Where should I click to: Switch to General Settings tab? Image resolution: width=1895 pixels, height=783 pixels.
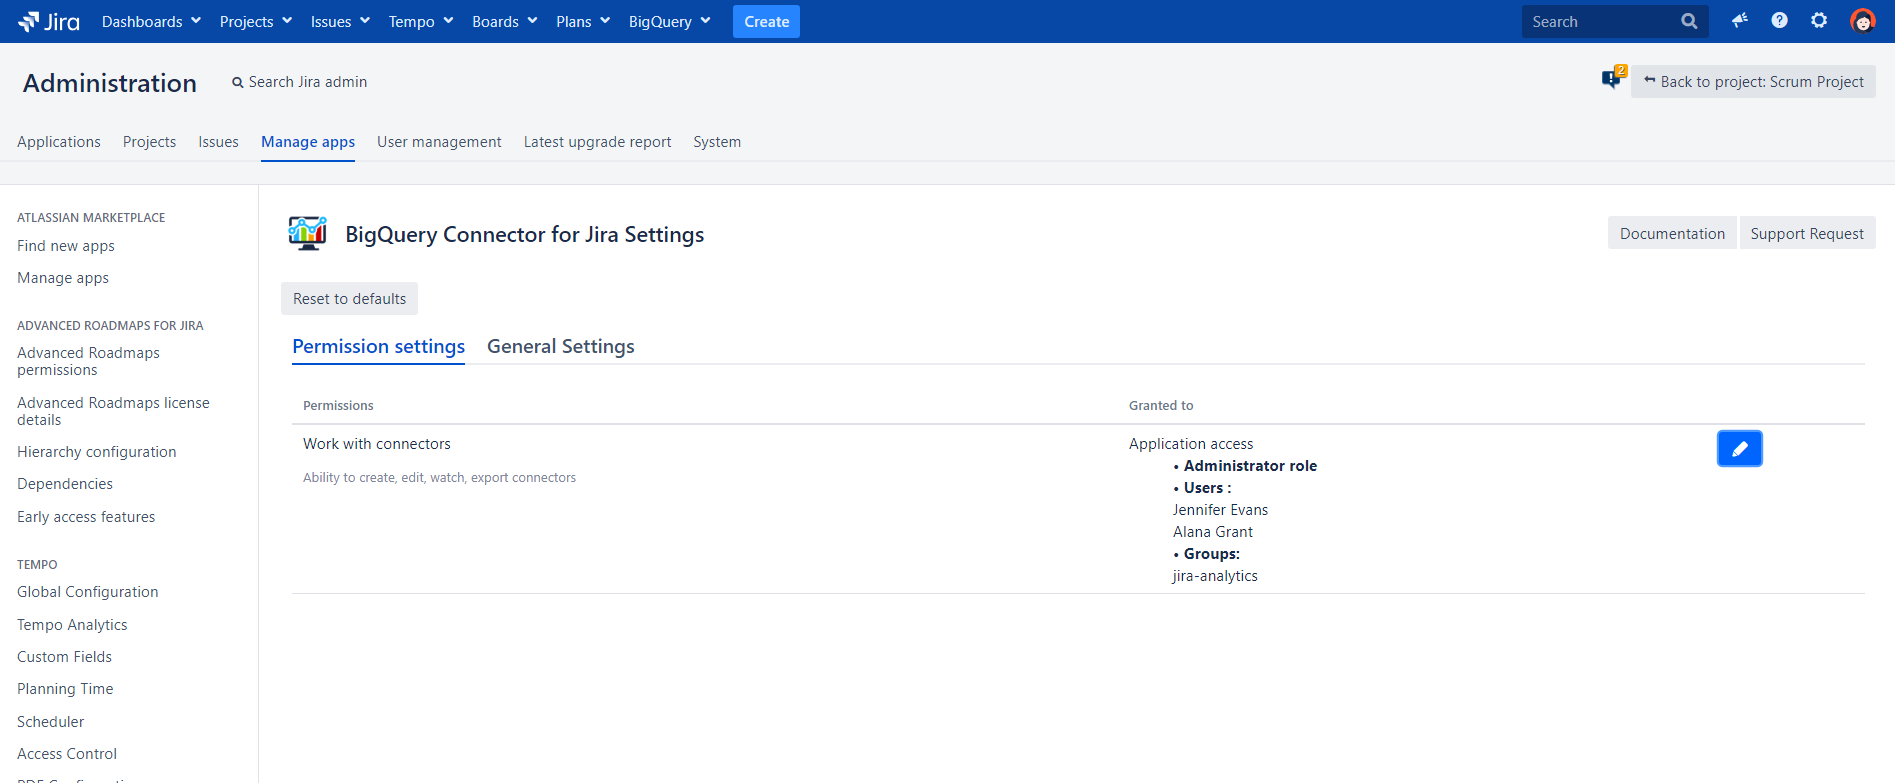pyautogui.click(x=560, y=346)
